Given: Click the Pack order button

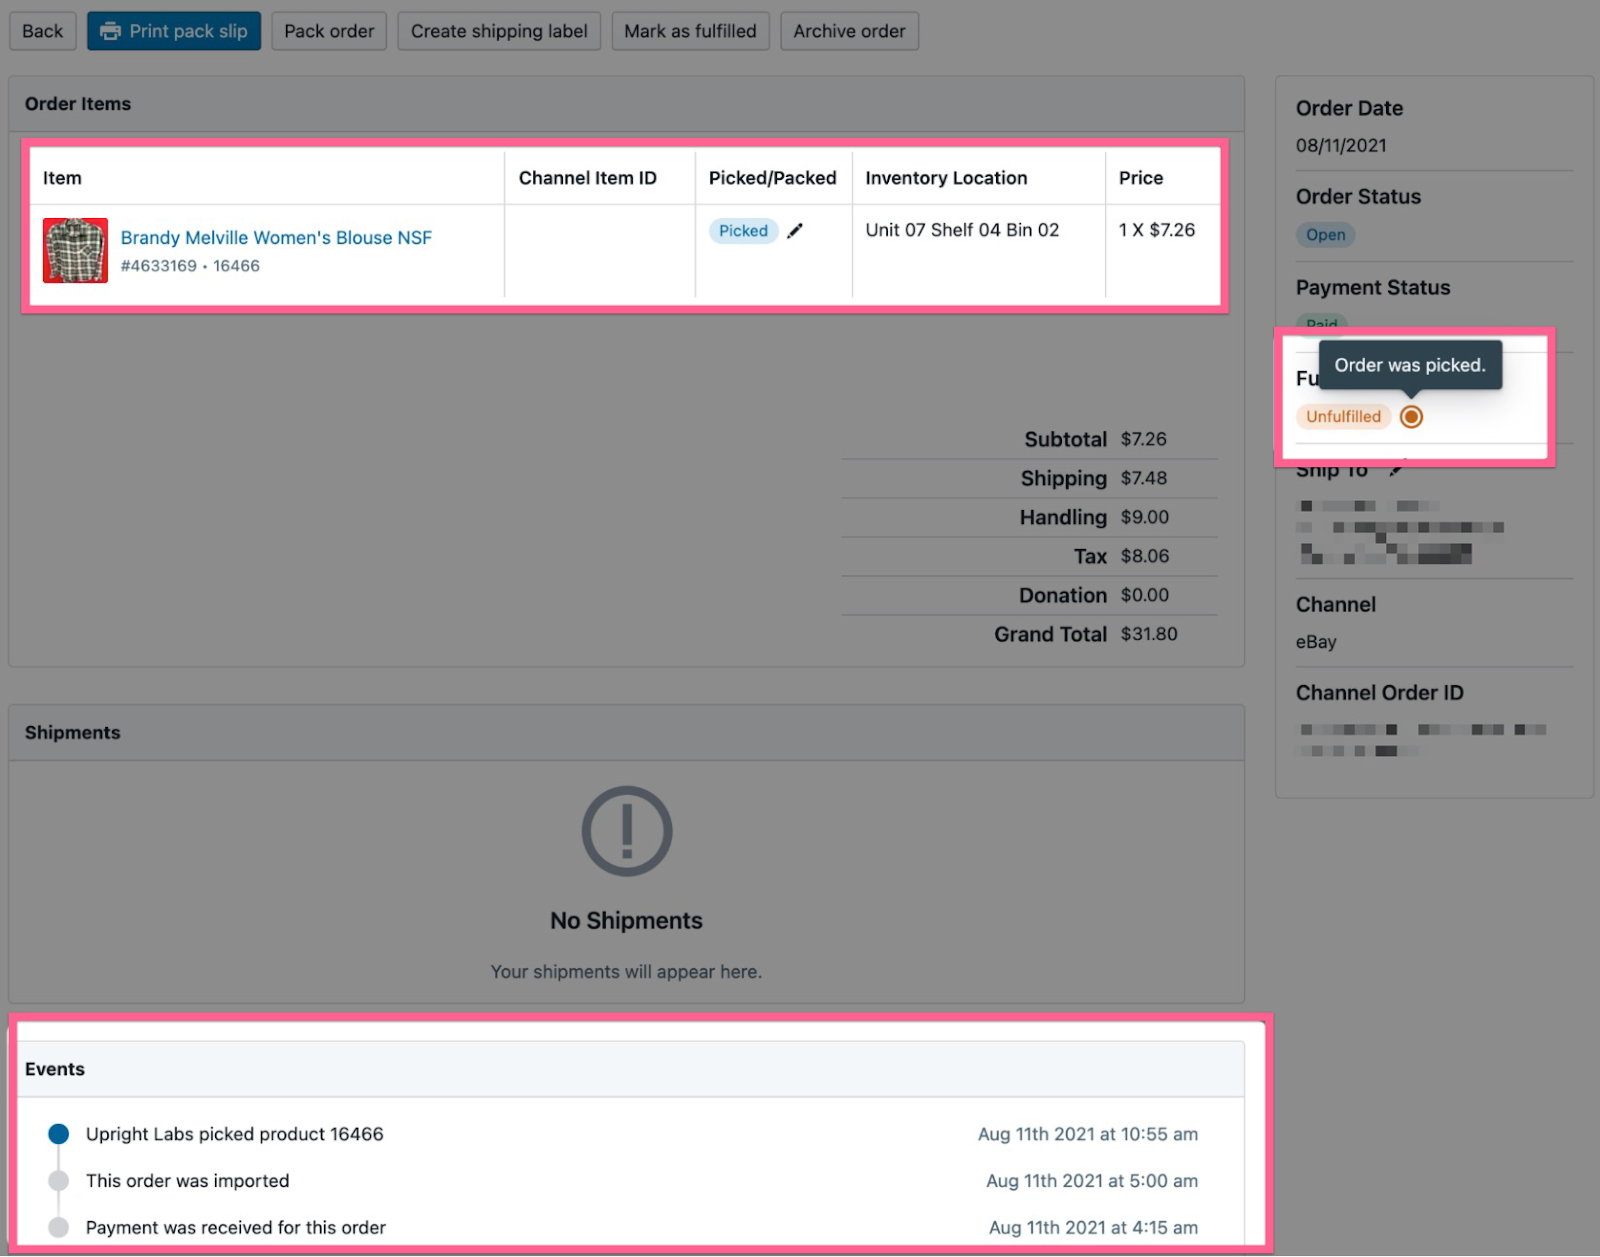Looking at the screenshot, I should [329, 31].
